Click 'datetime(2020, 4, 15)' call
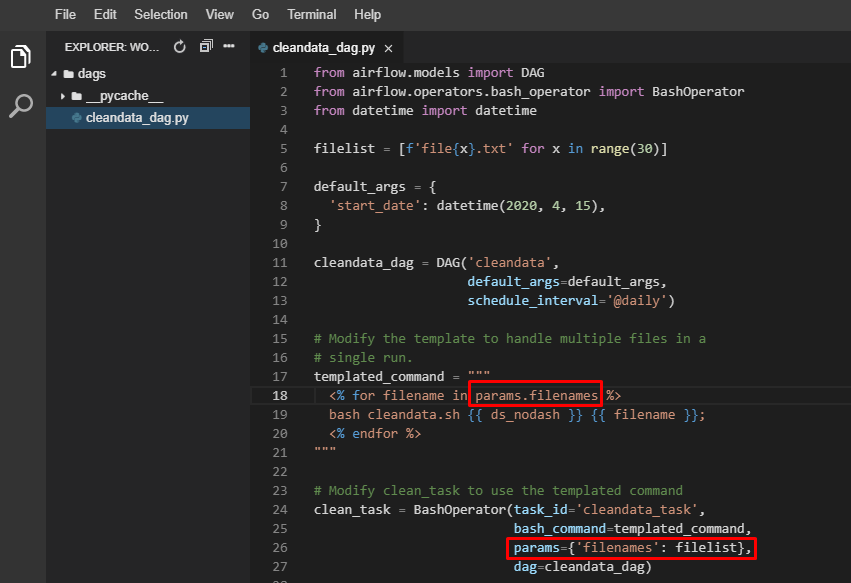 tap(517, 206)
